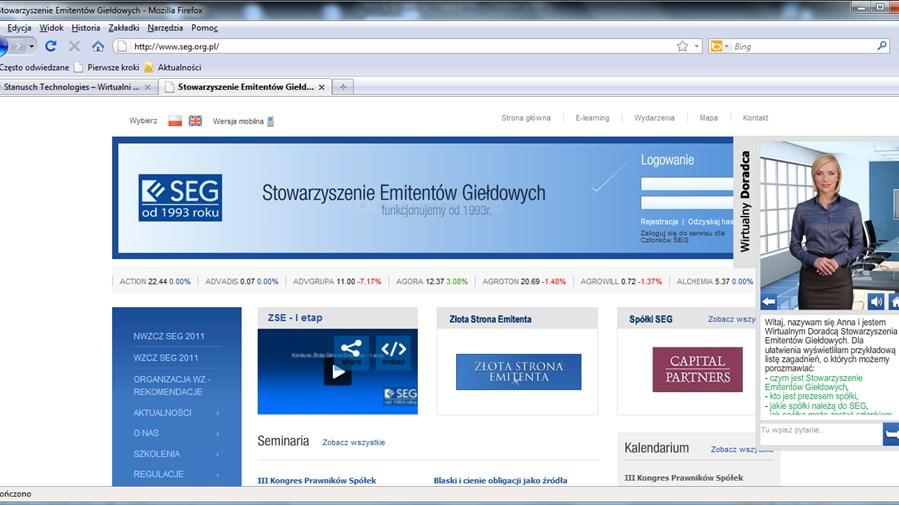
Task: Click the video share icon
Action: point(351,351)
